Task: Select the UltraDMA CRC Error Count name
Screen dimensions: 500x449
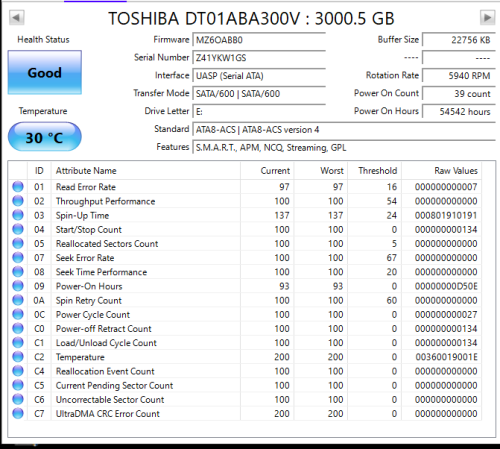Action: click(108, 413)
